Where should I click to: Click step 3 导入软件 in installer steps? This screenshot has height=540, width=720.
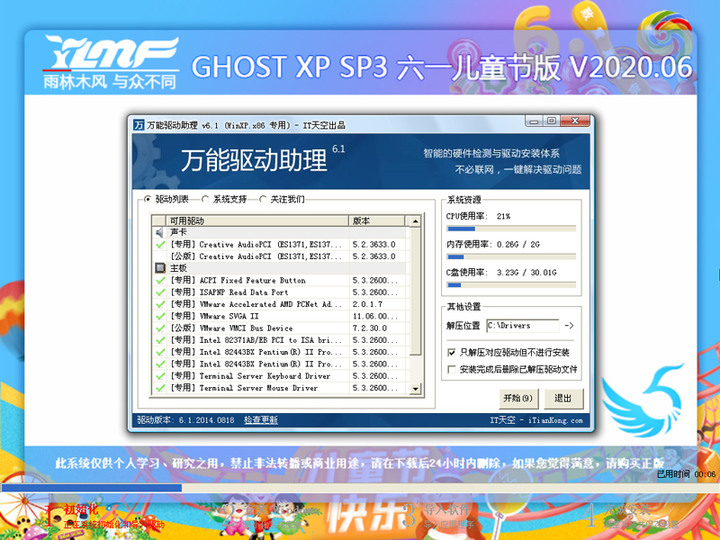tap(446, 509)
